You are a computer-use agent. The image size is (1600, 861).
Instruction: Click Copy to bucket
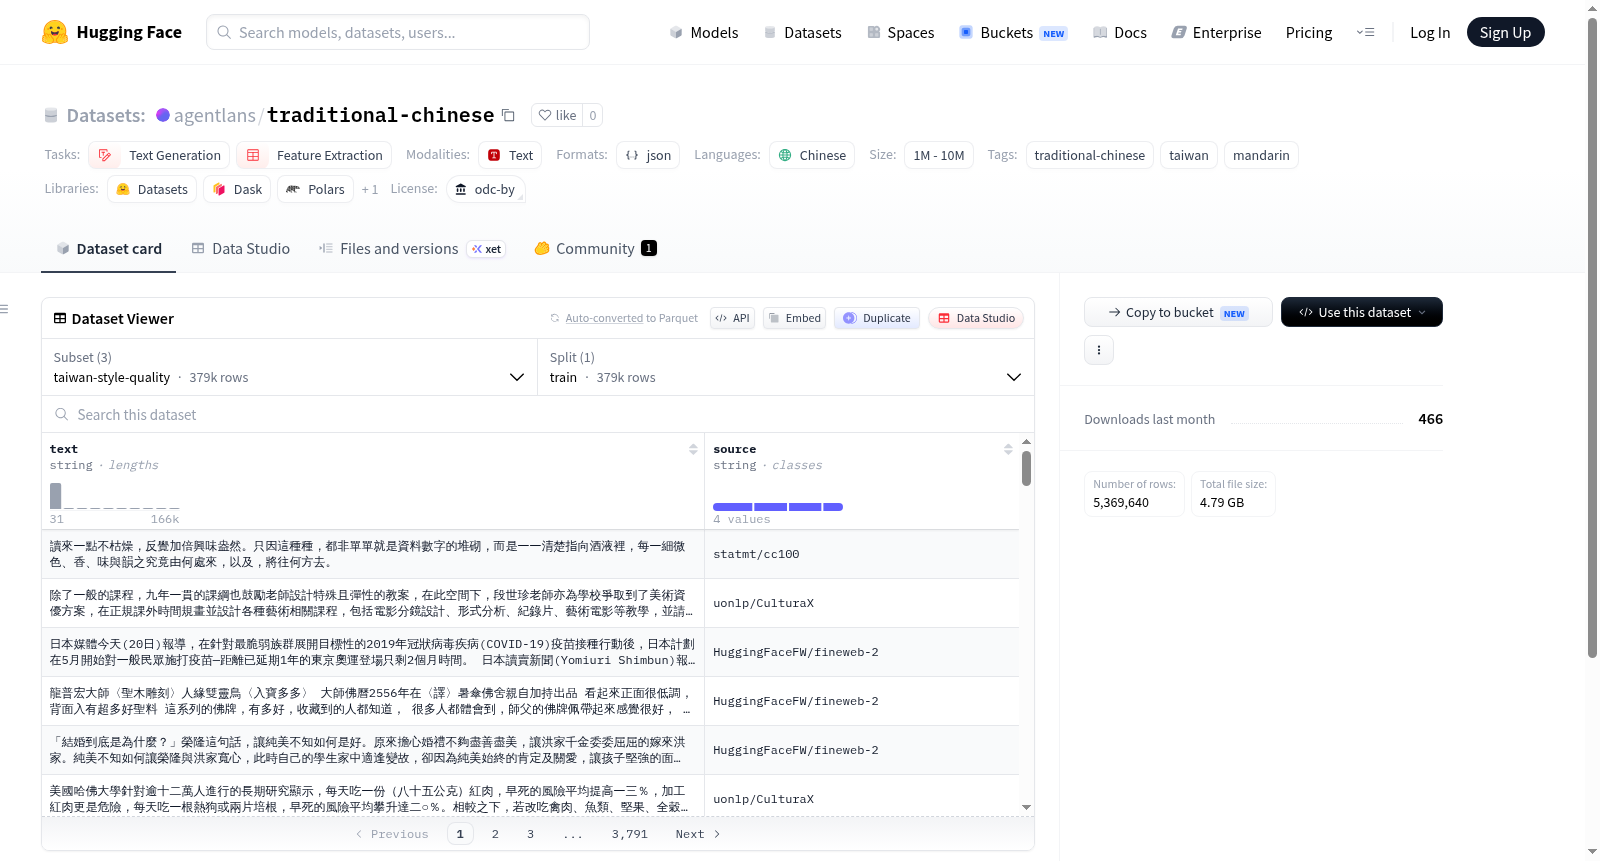(x=1178, y=312)
